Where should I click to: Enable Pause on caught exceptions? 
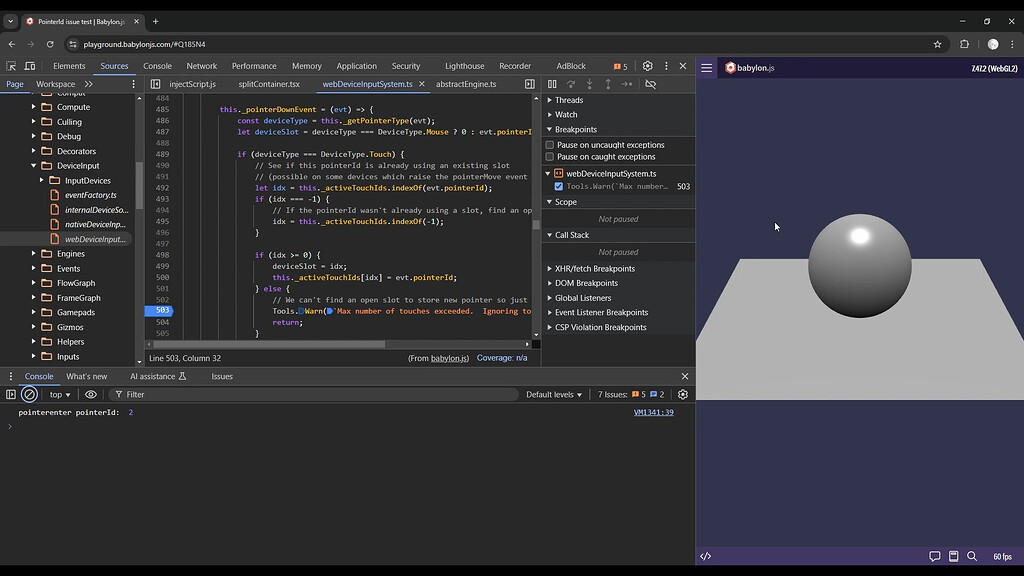[549, 156]
